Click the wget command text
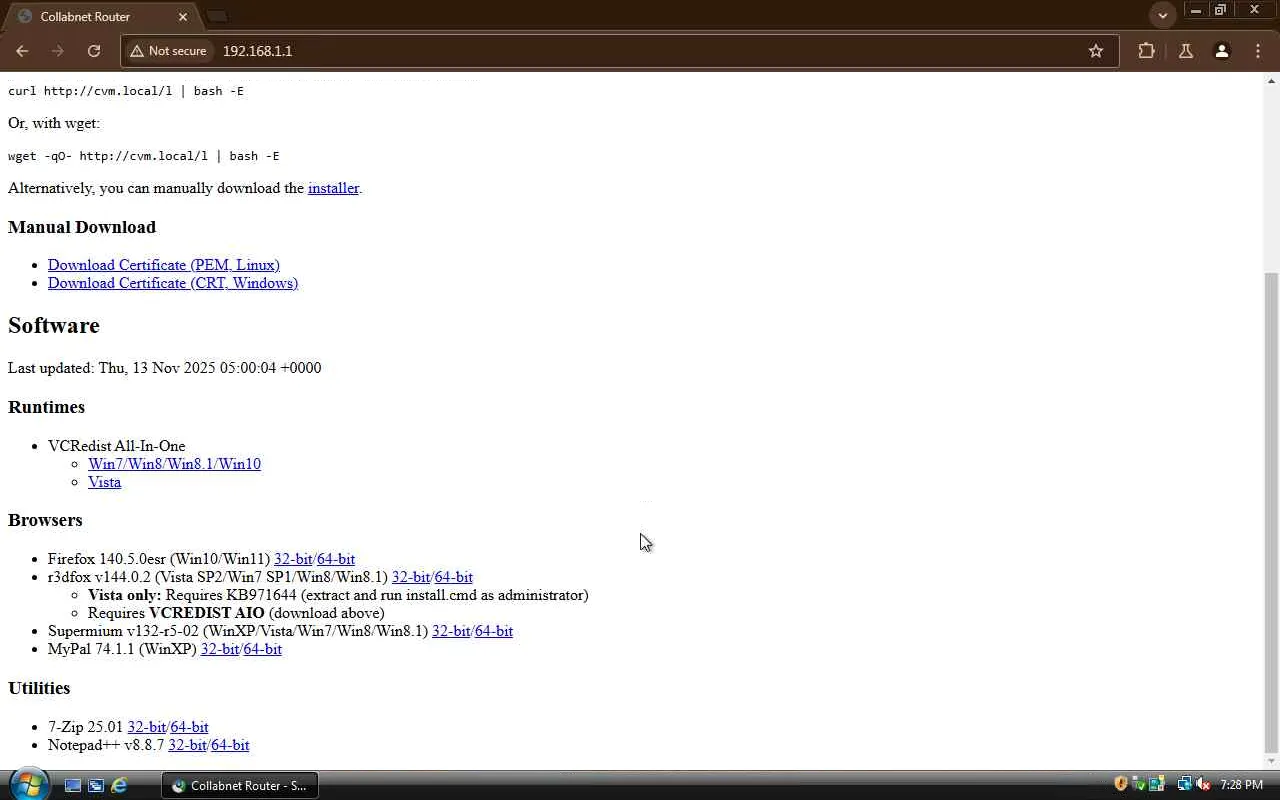The width and height of the screenshot is (1280, 800). 144,156
